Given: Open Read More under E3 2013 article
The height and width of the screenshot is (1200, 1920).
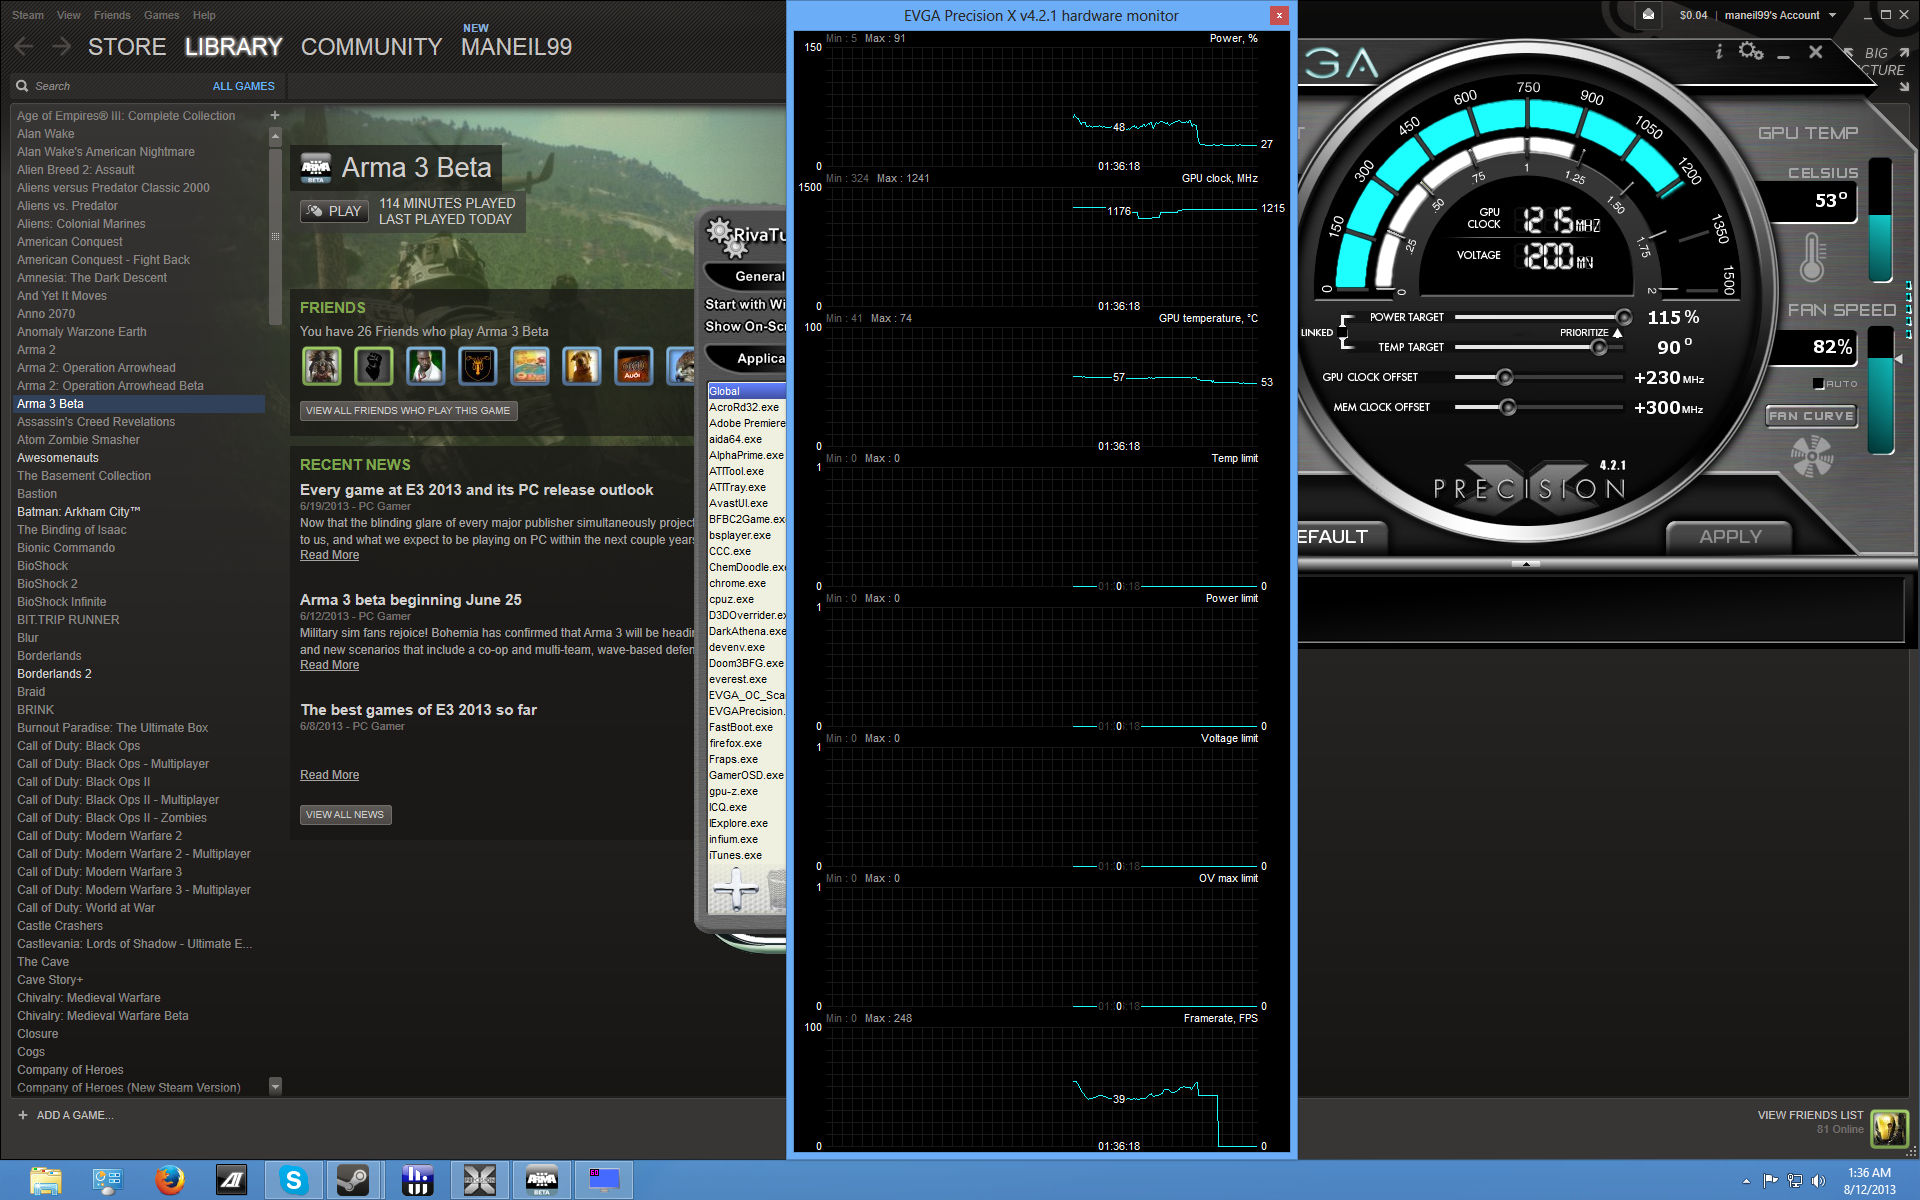Looking at the screenshot, I should pyautogui.click(x=329, y=555).
